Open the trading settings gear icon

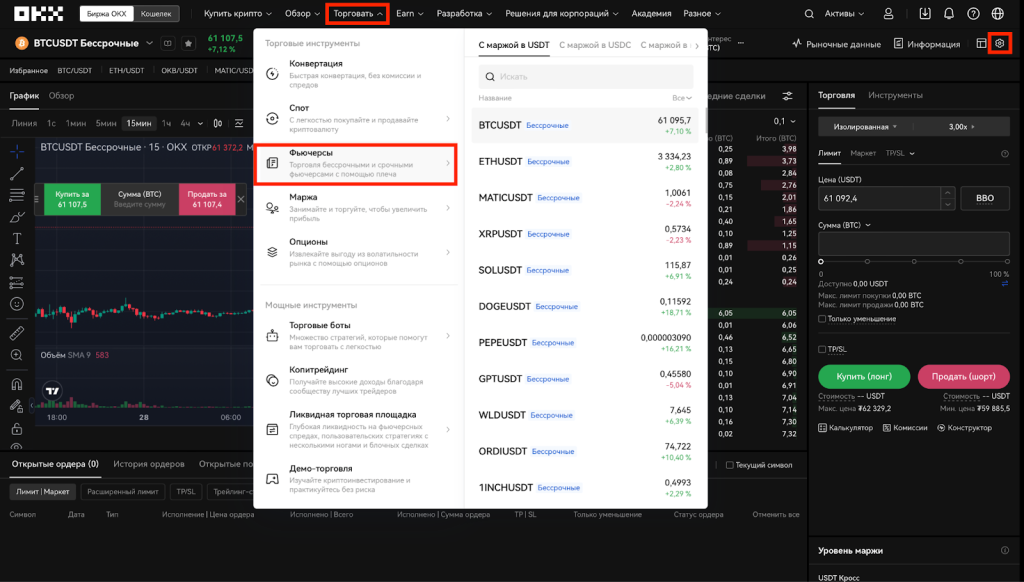[998, 44]
